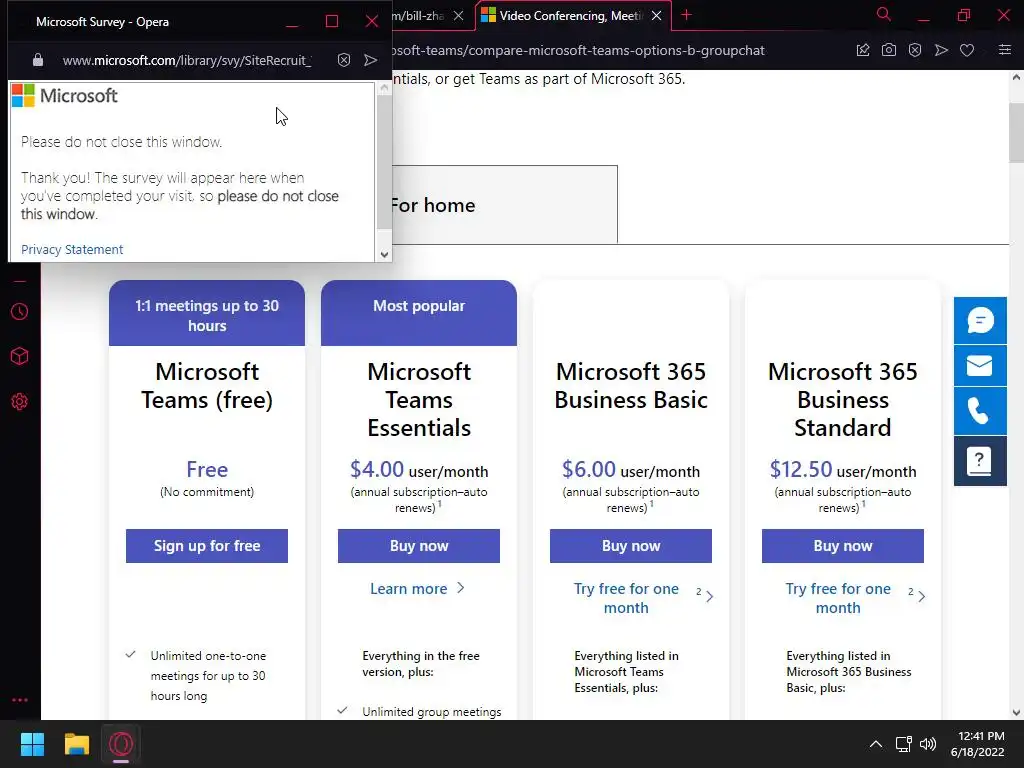Screen dimensions: 1024x768
Task: Close the bill-zha tab
Action: (x=458, y=16)
